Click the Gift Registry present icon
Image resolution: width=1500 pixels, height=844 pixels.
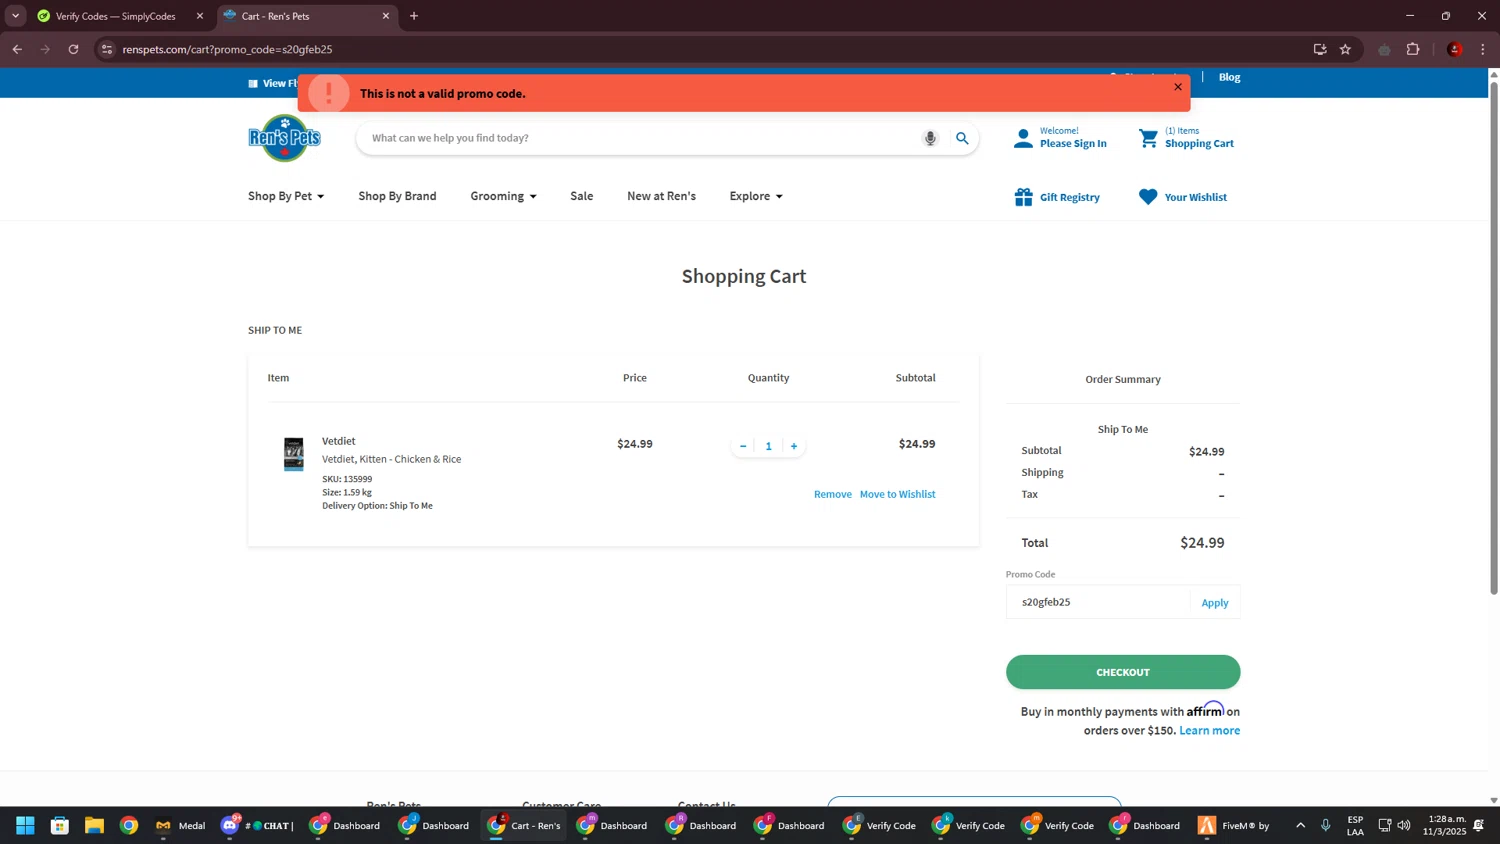pyautogui.click(x=1023, y=197)
